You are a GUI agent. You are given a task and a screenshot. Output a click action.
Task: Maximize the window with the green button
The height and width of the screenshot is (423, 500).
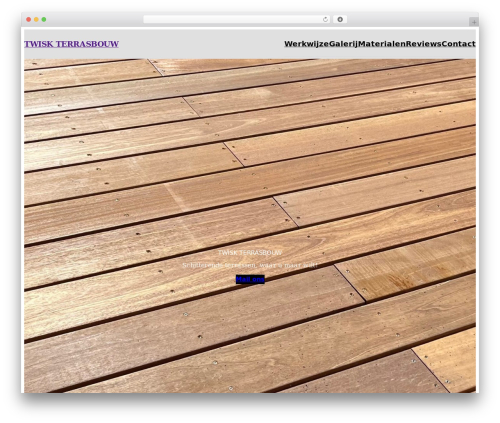pyautogui.click(x=44, y=19)
